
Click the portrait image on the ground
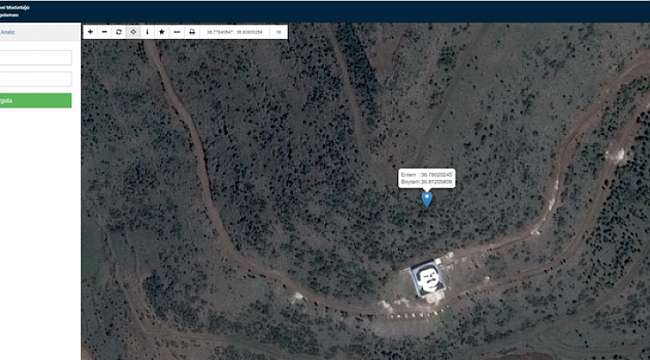[x=429, y=280]
